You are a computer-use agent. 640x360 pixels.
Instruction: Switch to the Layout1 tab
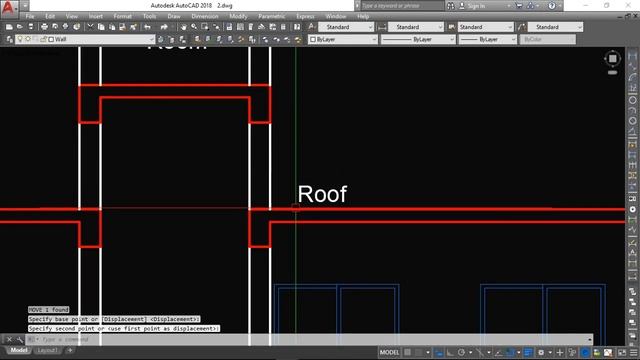tap(47, 350)
